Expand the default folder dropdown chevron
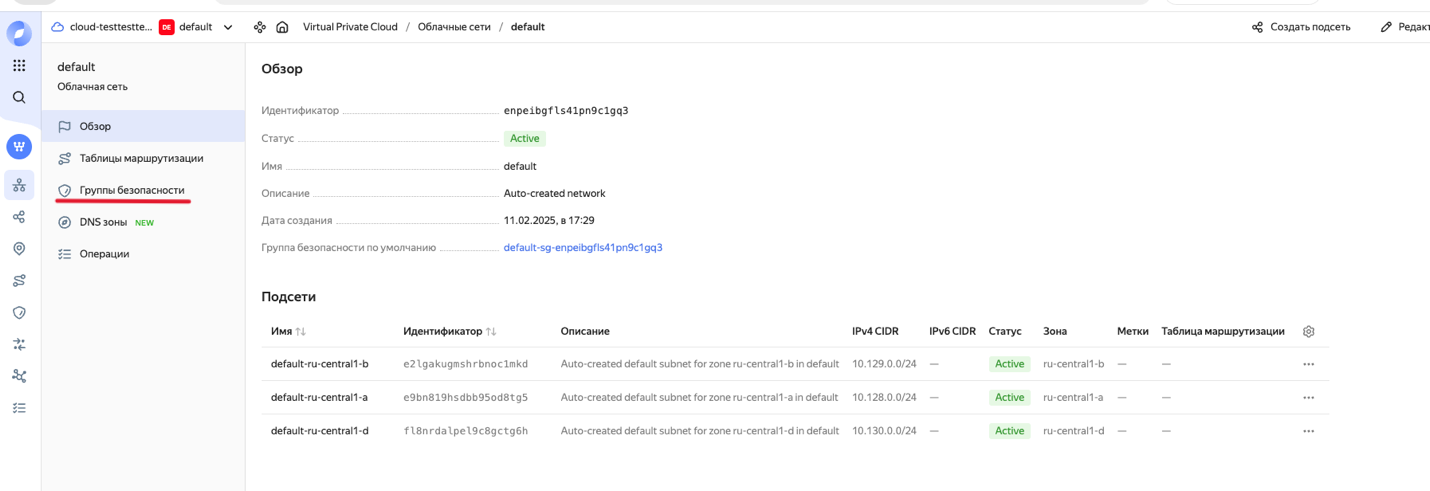This screenshot has height=491, width=1430. (x=228, y=27)
